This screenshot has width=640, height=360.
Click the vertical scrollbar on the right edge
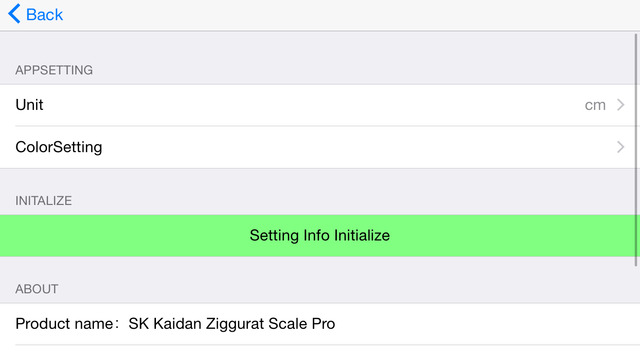pyautogui.click(x=636, y=150)
